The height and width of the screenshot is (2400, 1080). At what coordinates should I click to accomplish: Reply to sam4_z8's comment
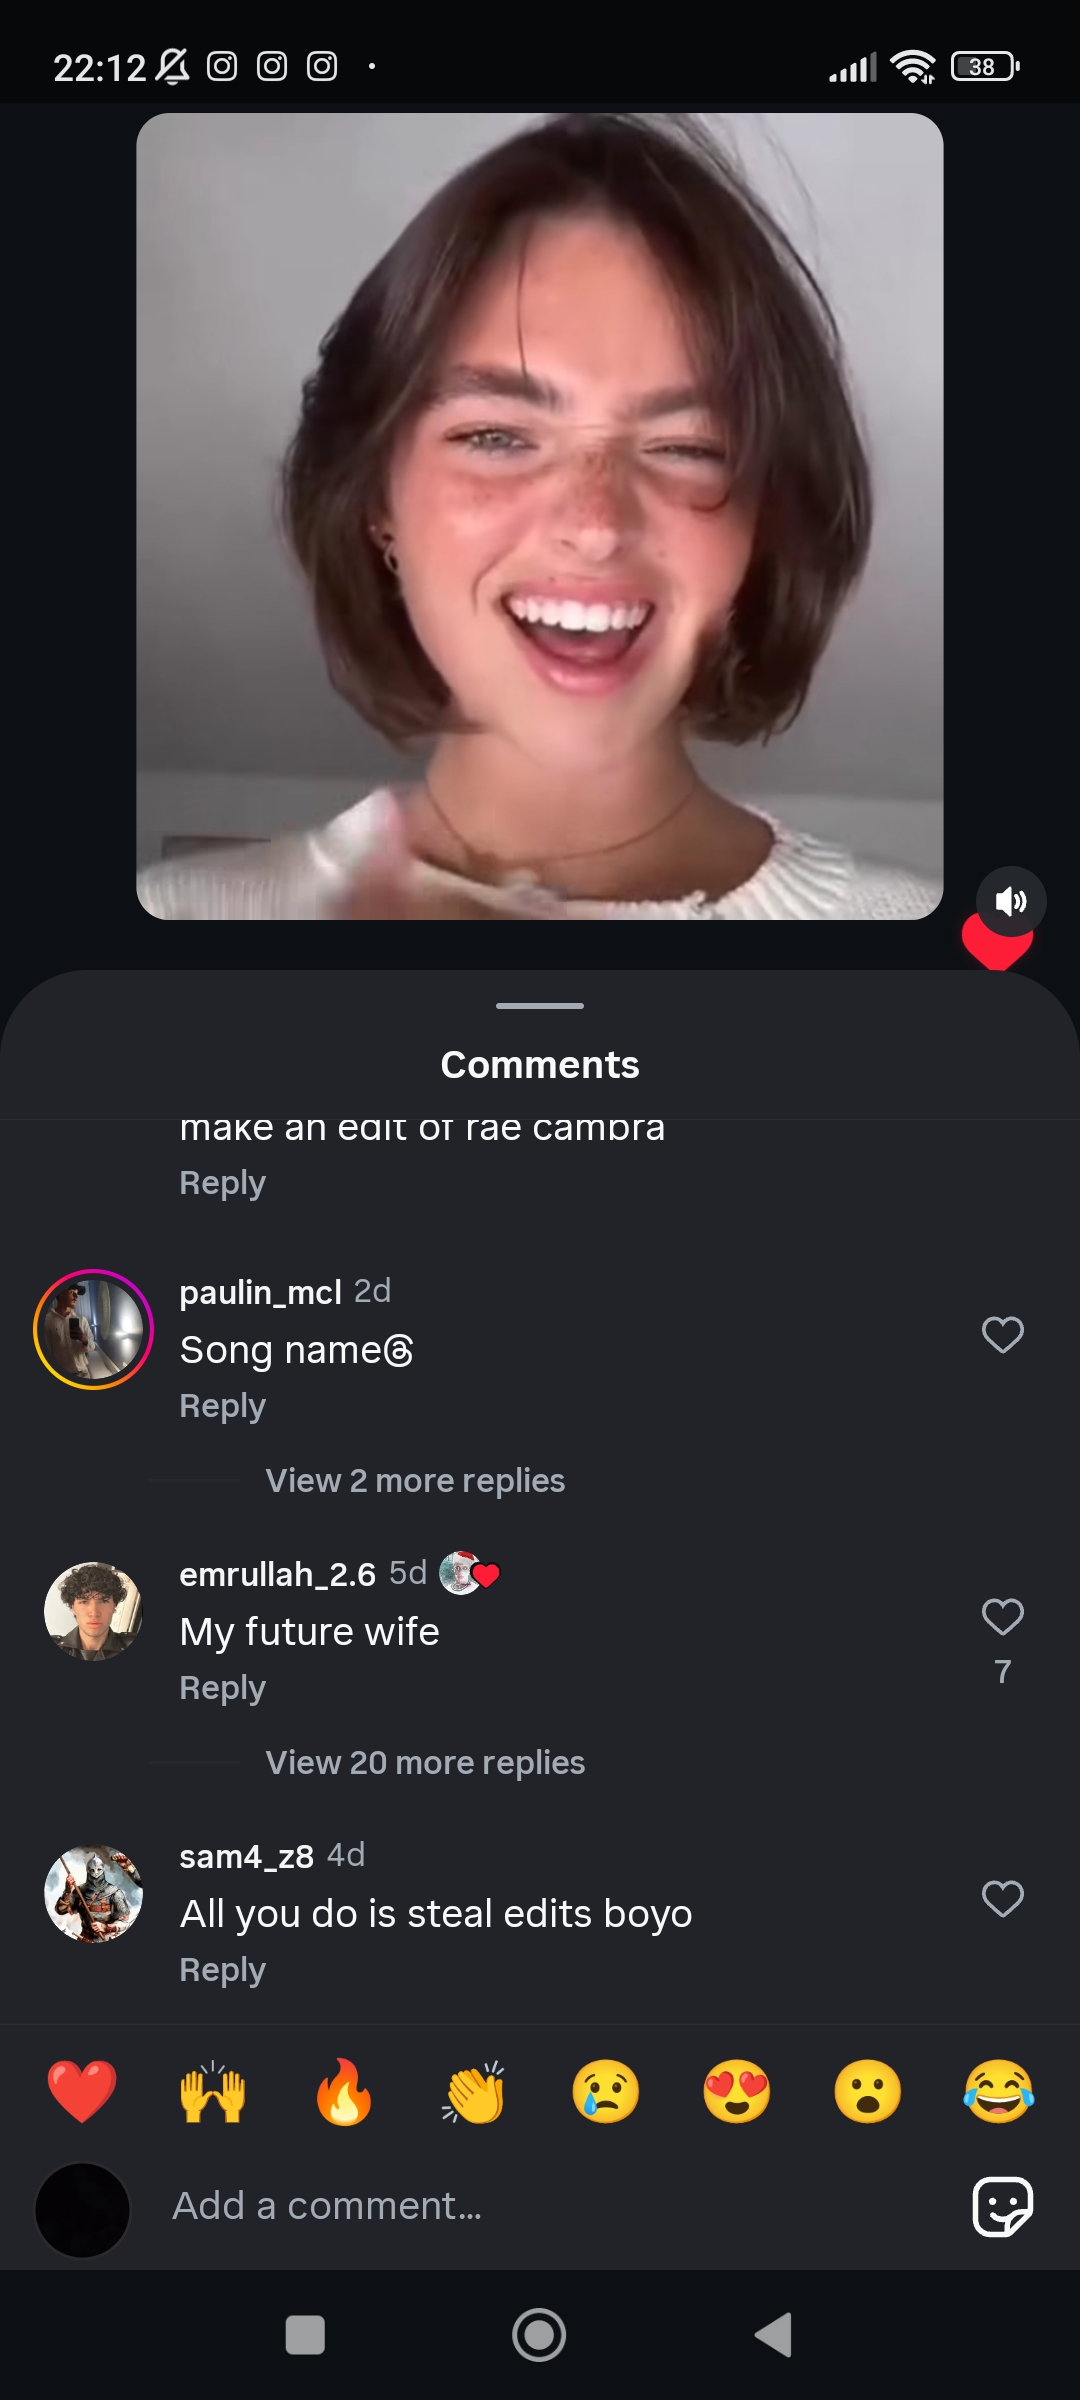(222, 1970)
